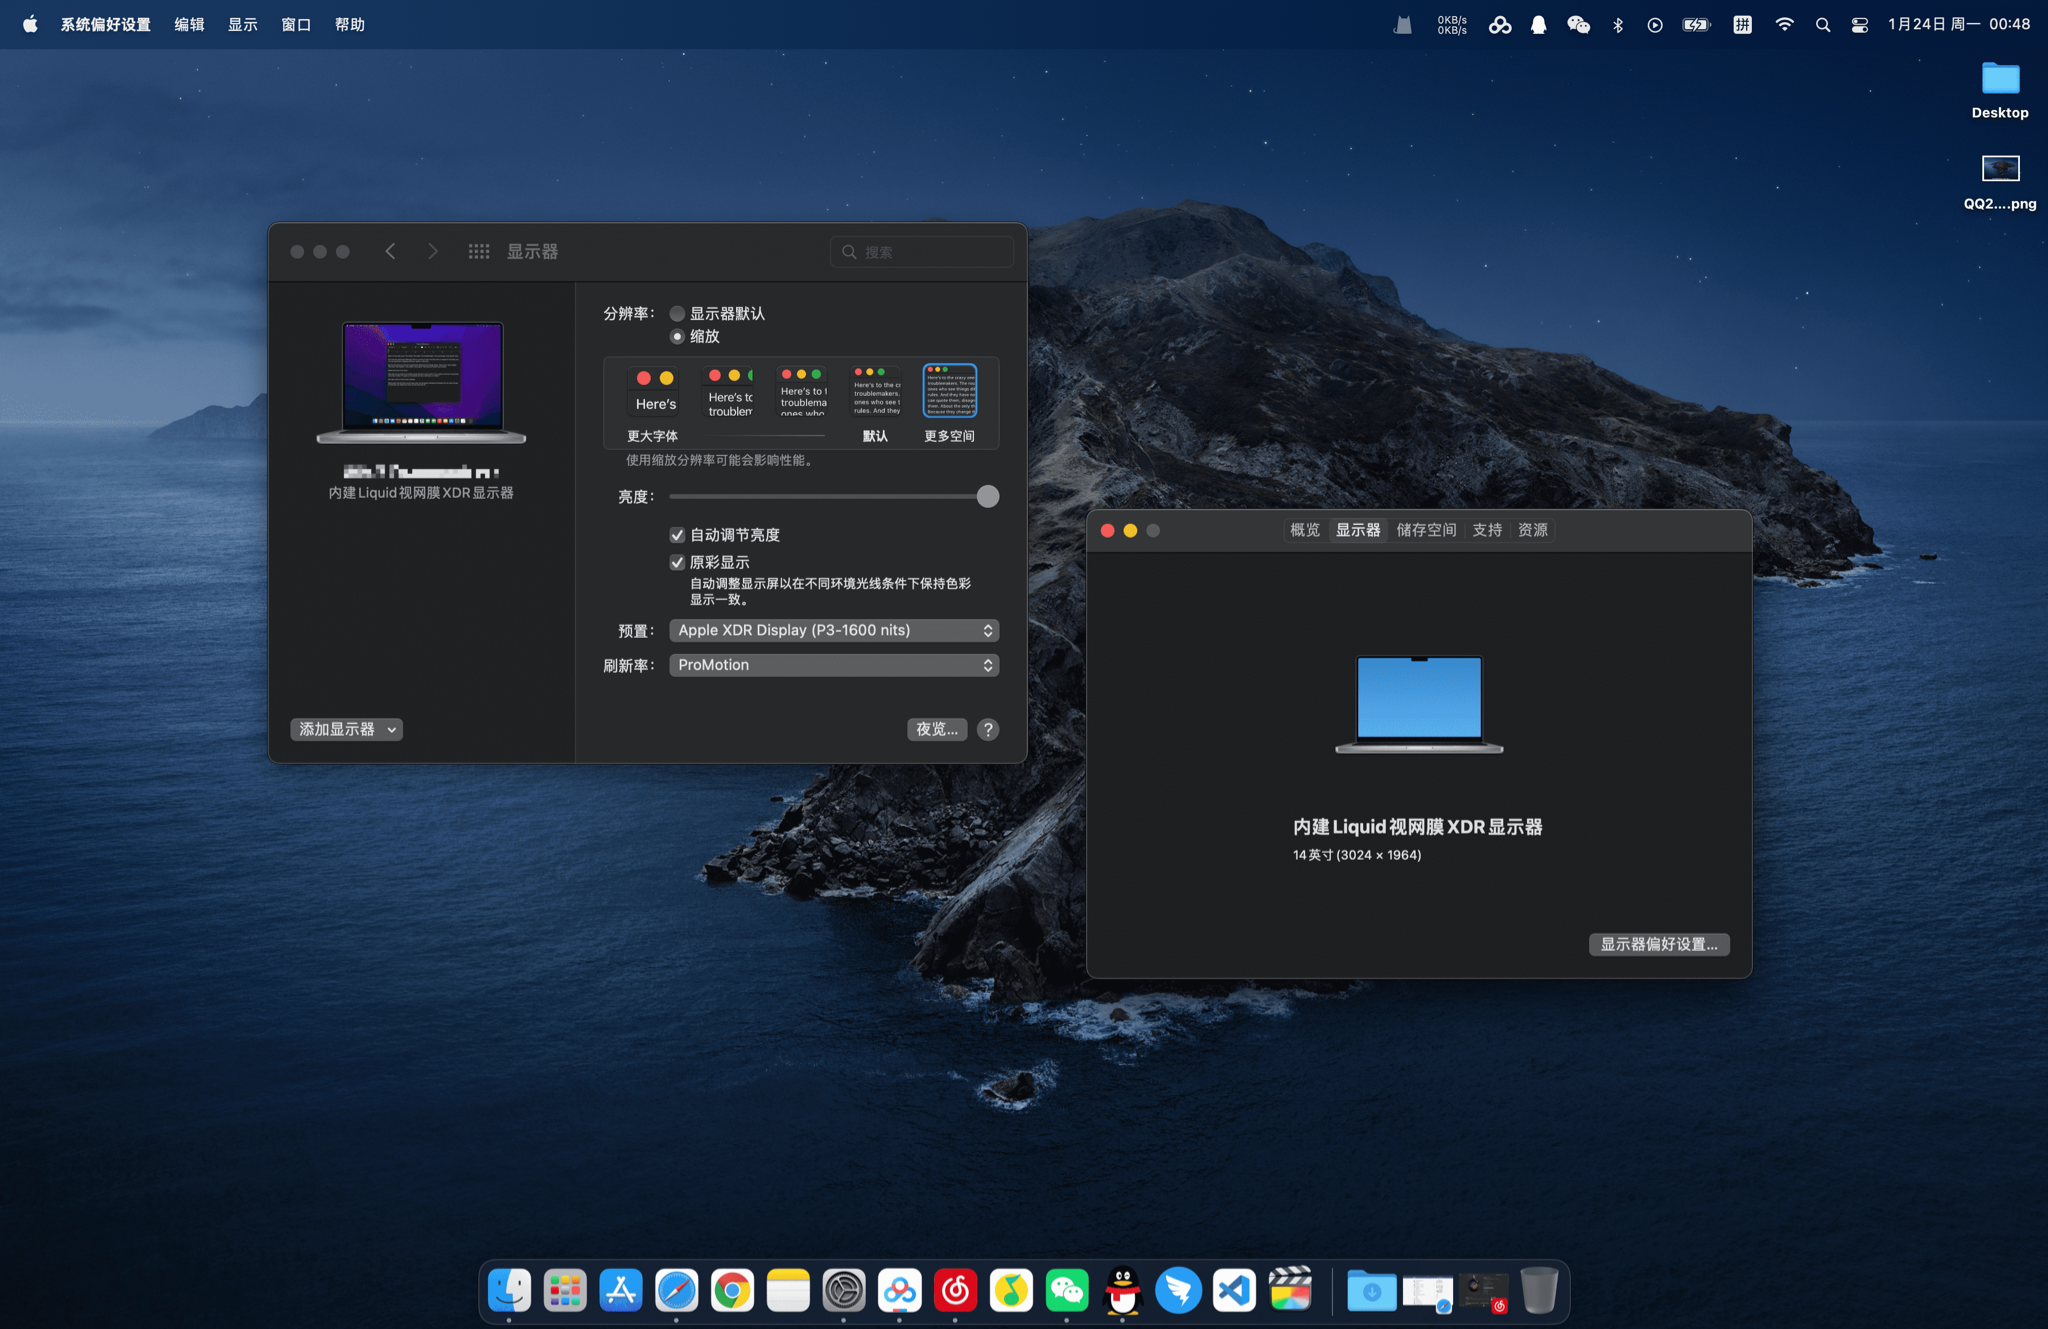Screen dimensions: 2048x1329
Task: Go back in System Preferences
Action: pos(391,252)
